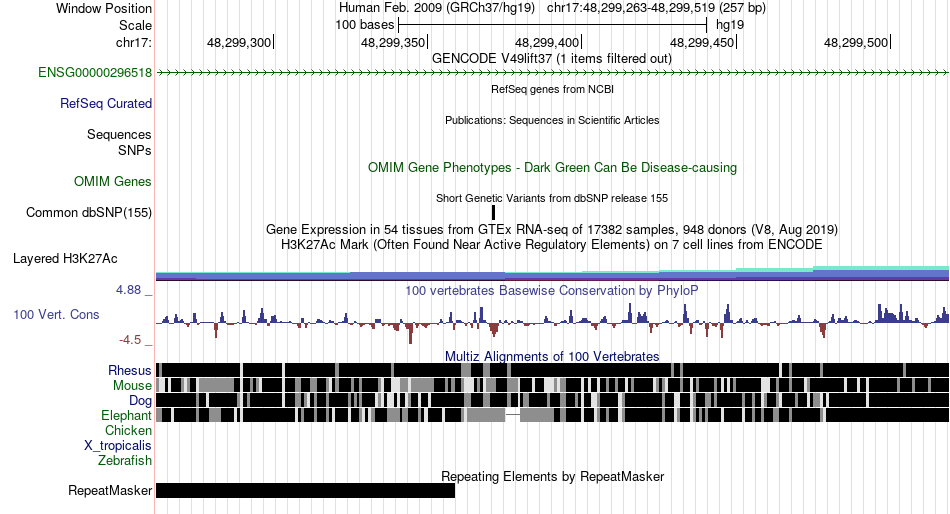950x514 pixels.
Task: Click the Window Position label
Action: (x=104, y=8)
